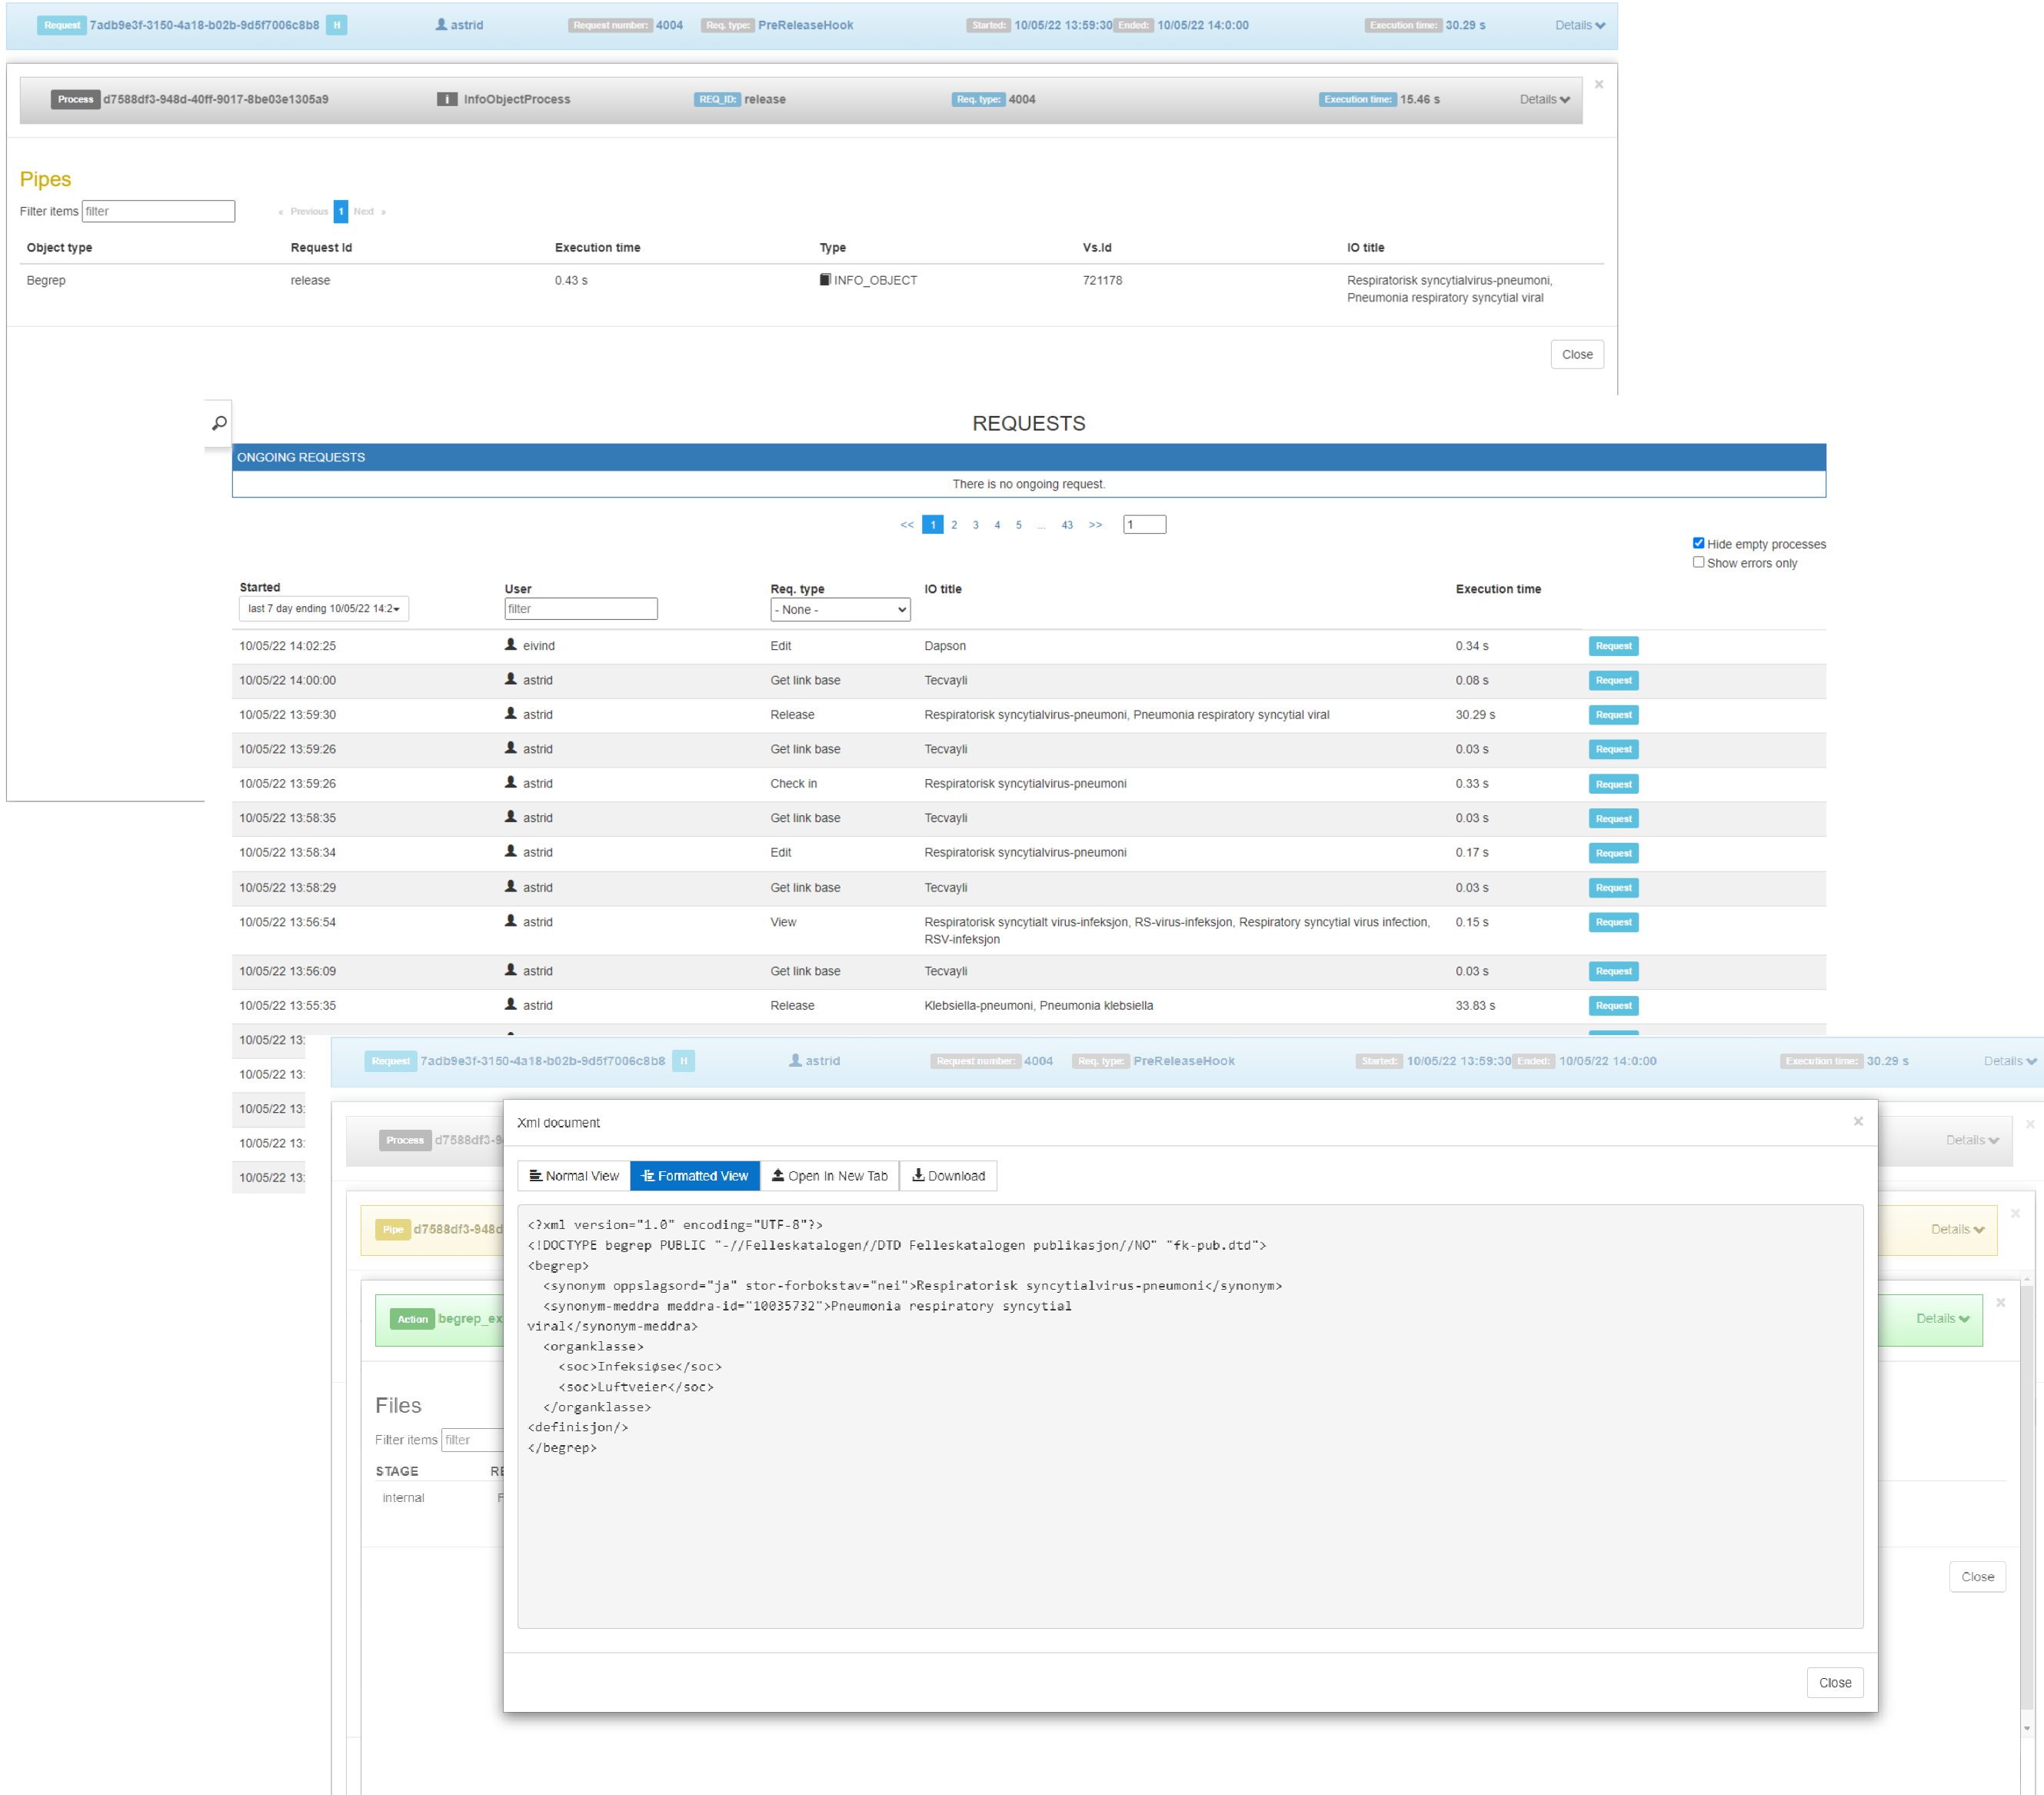2044x1795 pixels.
Task: Uncheck Hide empty processes
Action: pyautogui.click(x=1698, y=543)
